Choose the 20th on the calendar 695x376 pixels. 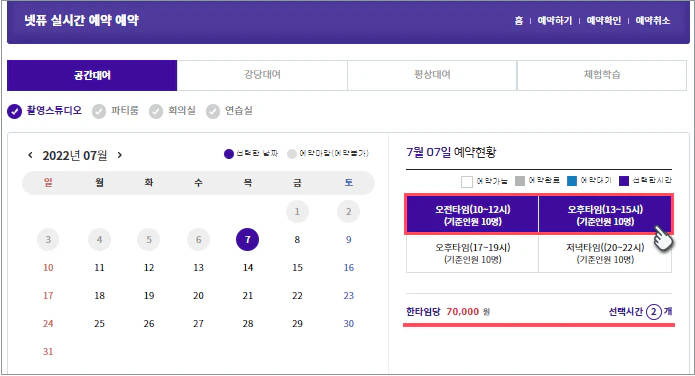[x=198, y=295]
